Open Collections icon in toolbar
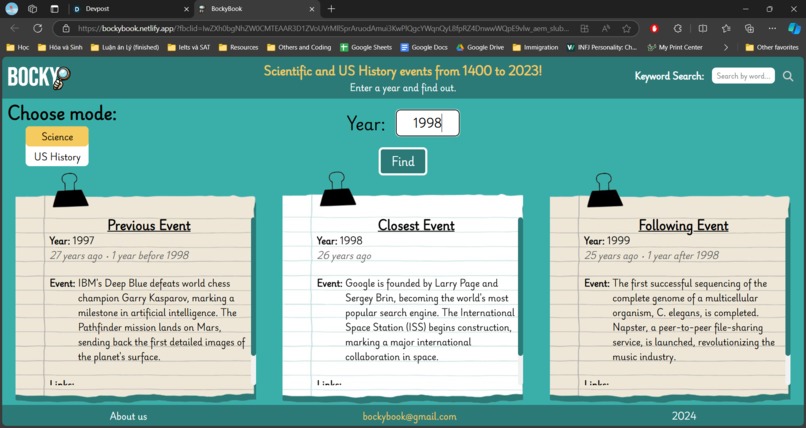Viewport: 806px width, 428px height. [x=749, y=29]
